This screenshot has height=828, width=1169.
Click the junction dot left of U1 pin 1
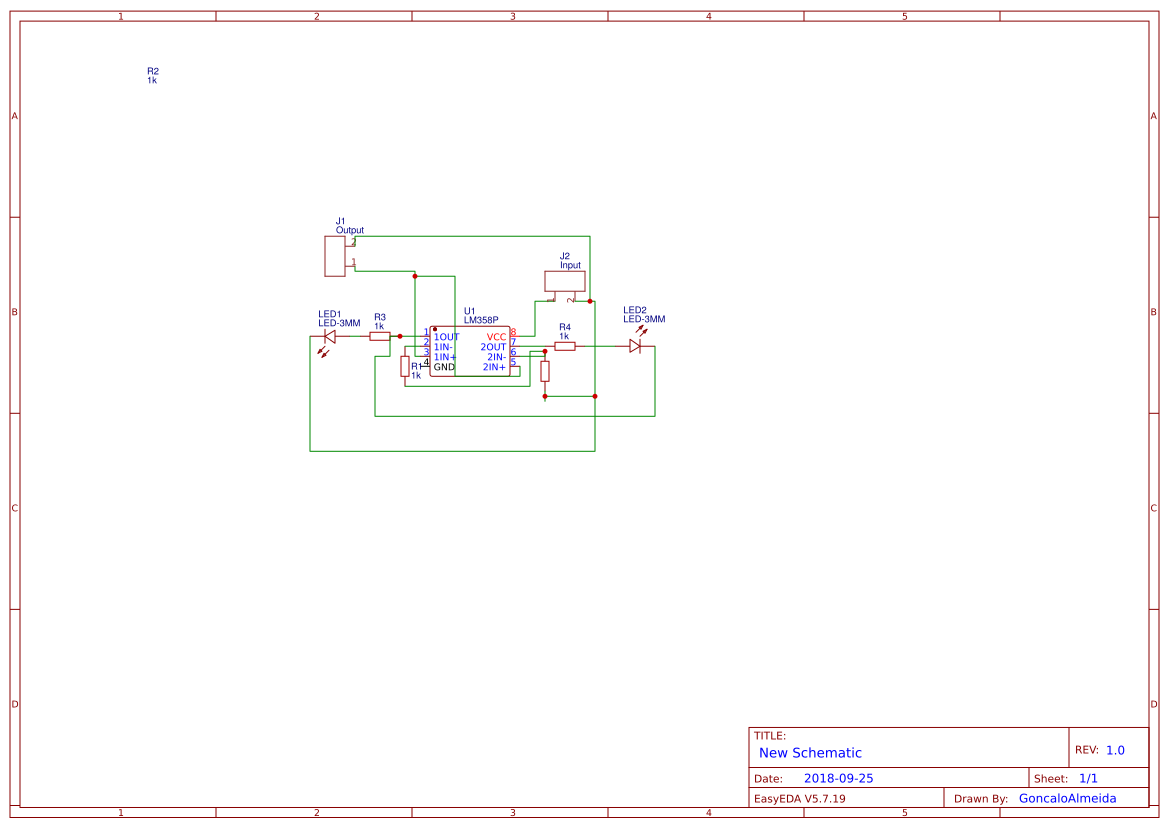pyautogui.click(x=400, y=336)
